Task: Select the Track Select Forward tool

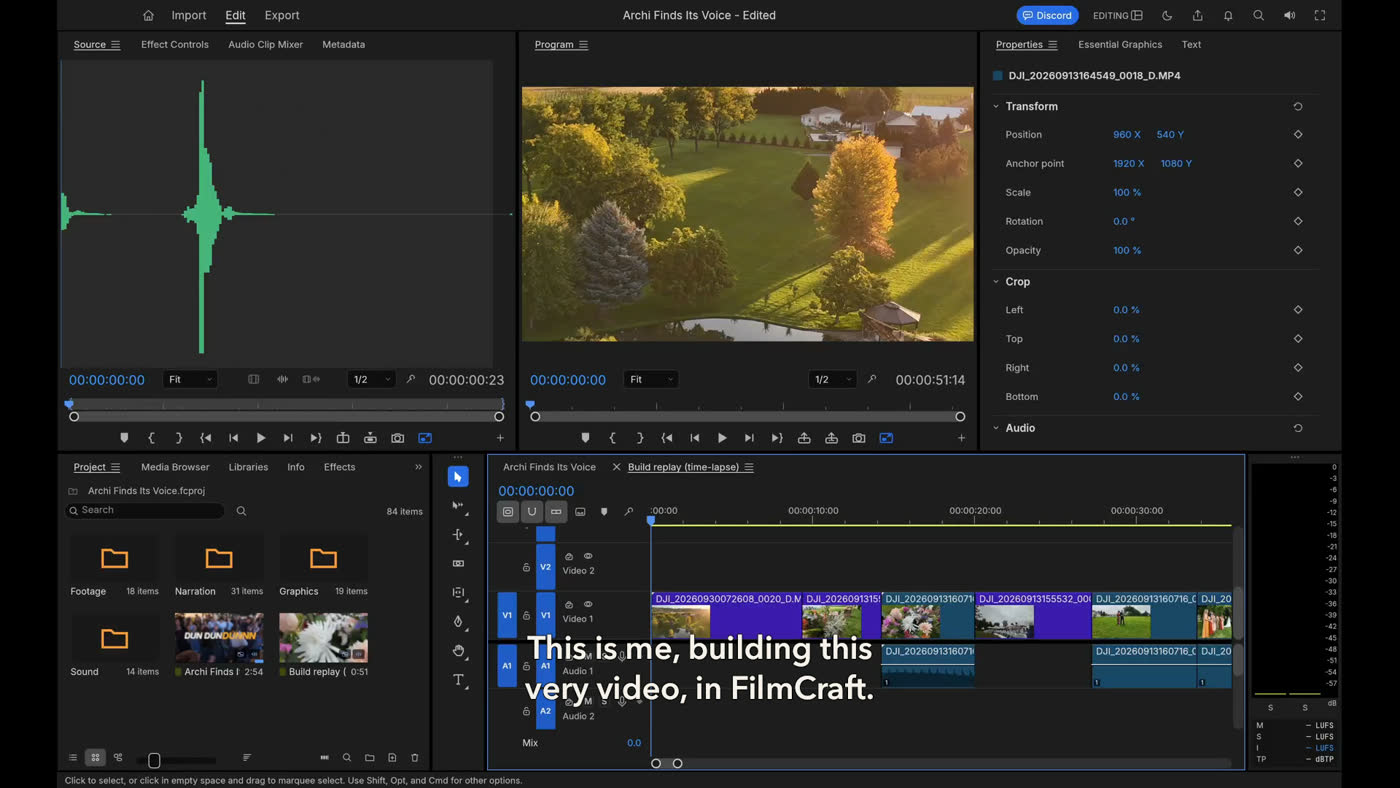Action: 458,506
